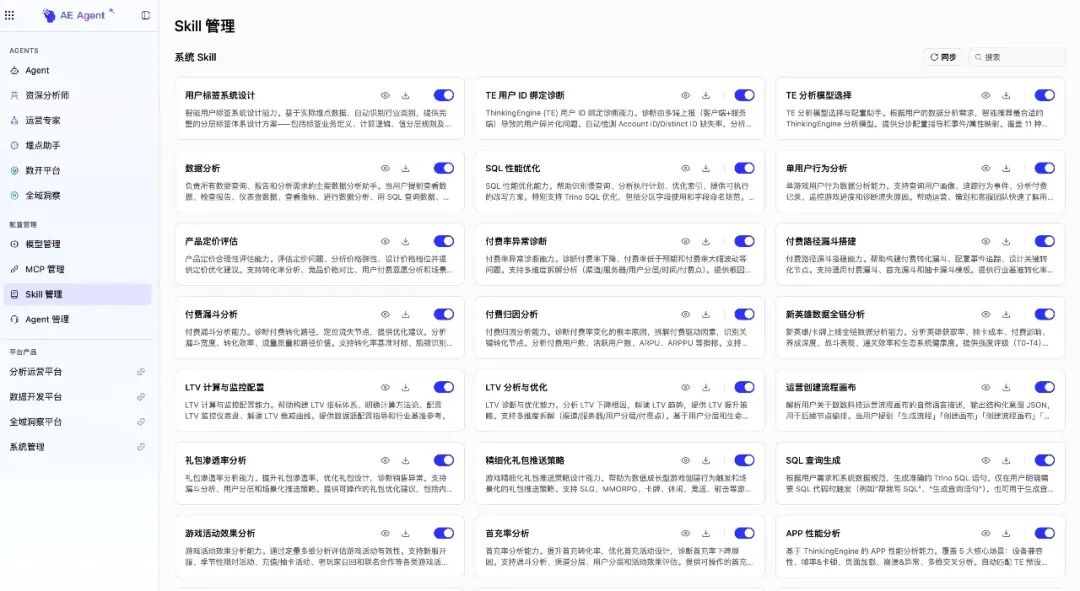
Task: Download the 礼包渗透率分析 skill
Action: [406, 460]
